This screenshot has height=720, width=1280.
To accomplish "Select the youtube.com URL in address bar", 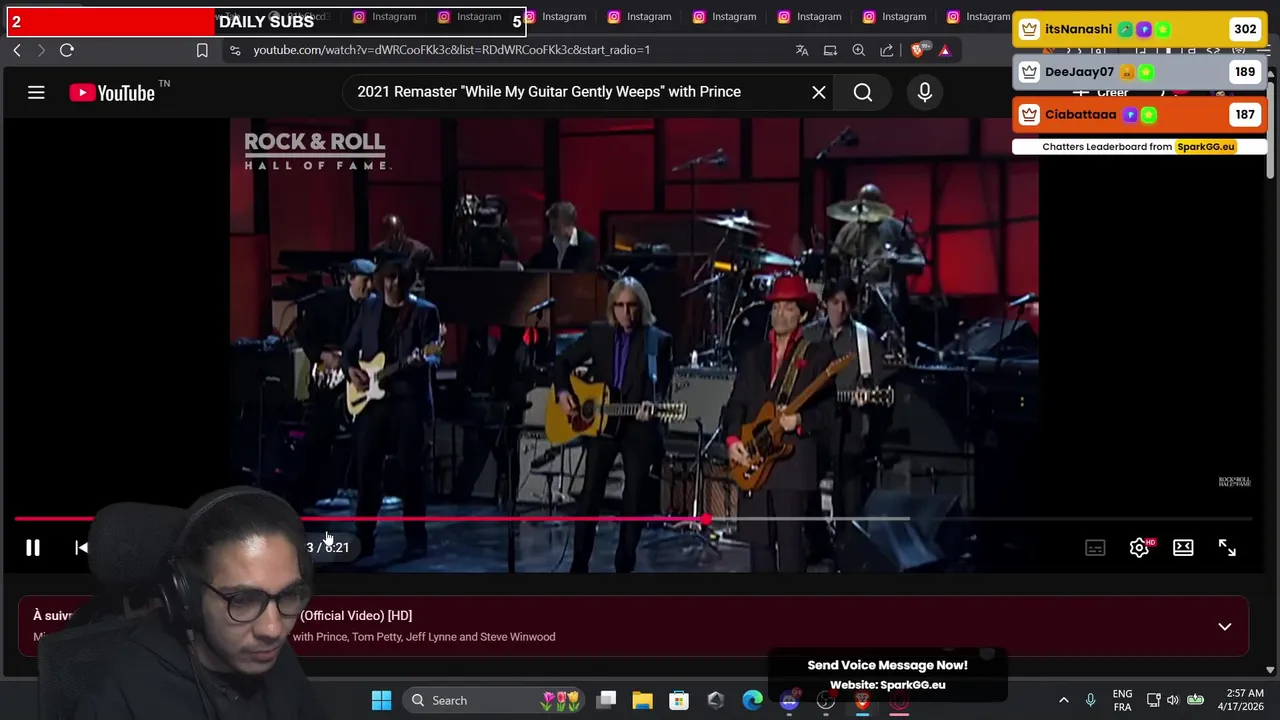I will point(451,50).
